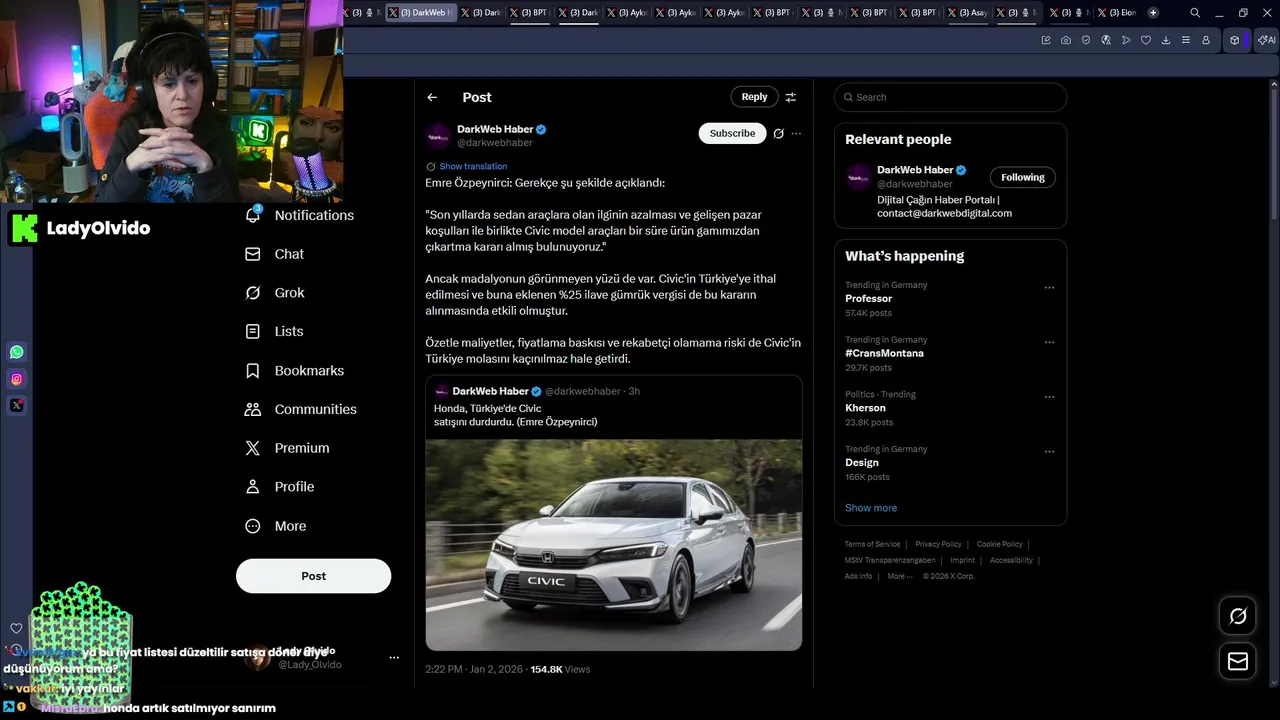The height and width of the screenshot is (720, 1280).
Task: Click the browser play icon
Action: [x=1126, y=40]
